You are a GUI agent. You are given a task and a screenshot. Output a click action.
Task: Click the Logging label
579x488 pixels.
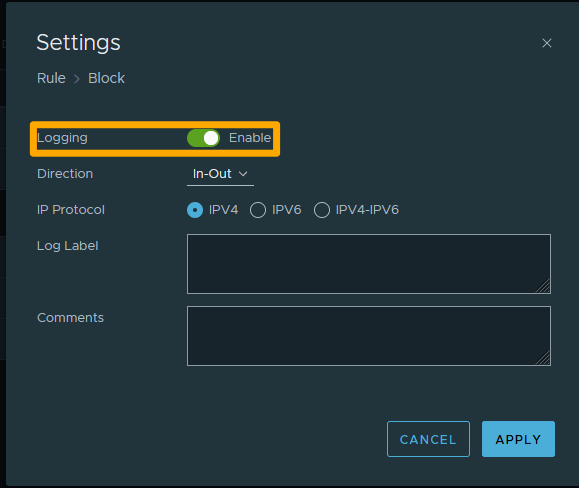(x=62, y=138)
